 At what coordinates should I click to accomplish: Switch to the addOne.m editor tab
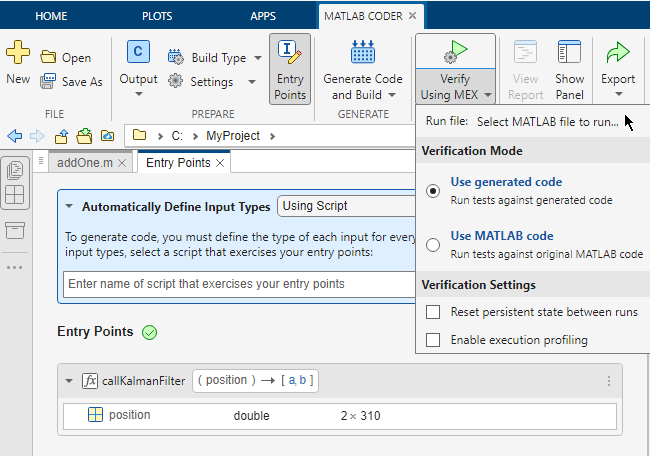(85, 162)
